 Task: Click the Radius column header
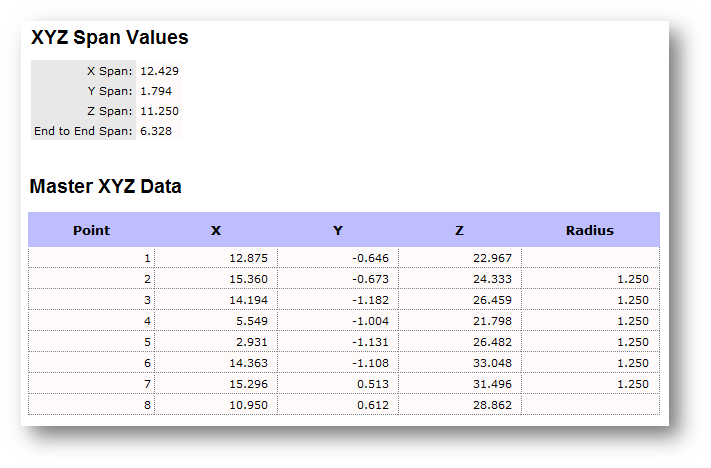[x=590, y=230]
